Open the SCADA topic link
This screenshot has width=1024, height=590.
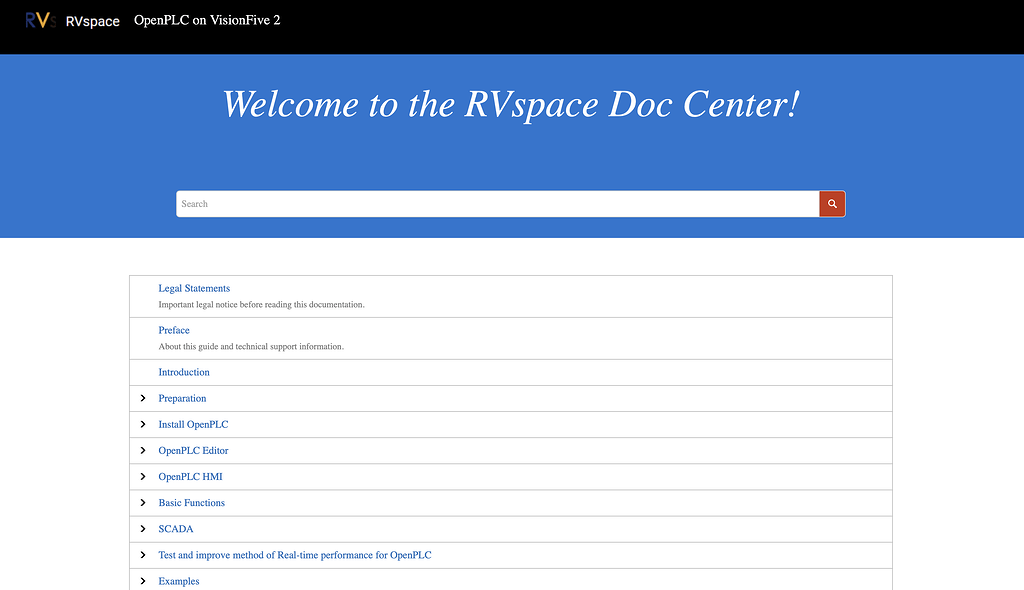tap(176, 529)
